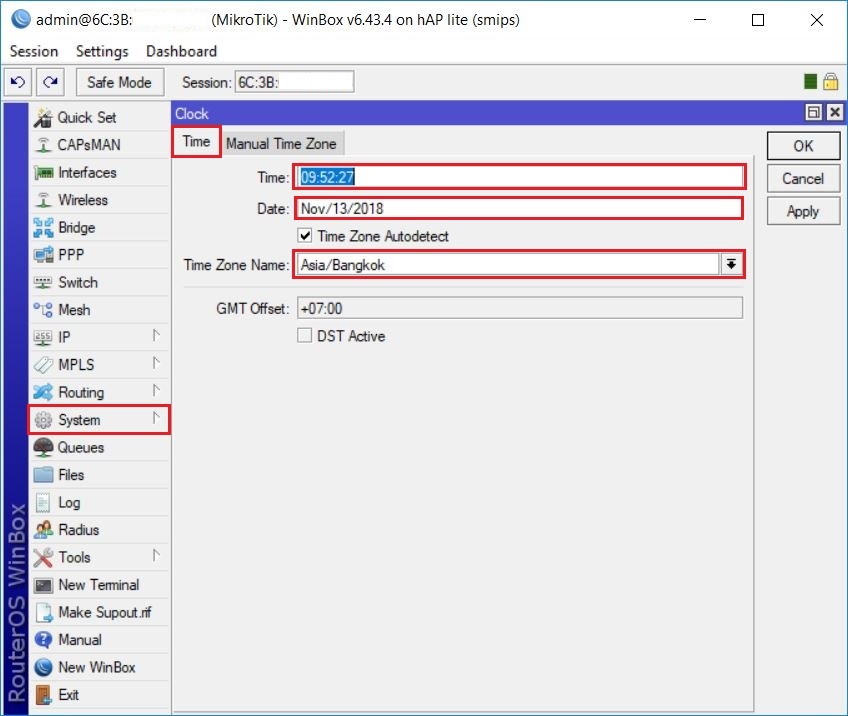Viewport: 848px width, 716px height.
Task: Select the Time tab
Action: pyautogui.click(x=196, y=142)
